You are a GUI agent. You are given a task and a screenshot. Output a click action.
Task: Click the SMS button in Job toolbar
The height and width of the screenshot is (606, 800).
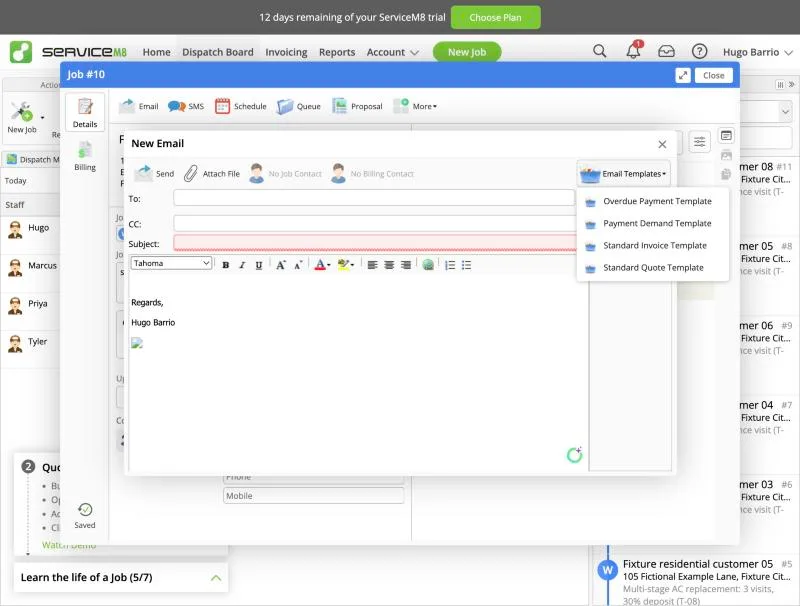click(x=186, y=106)
